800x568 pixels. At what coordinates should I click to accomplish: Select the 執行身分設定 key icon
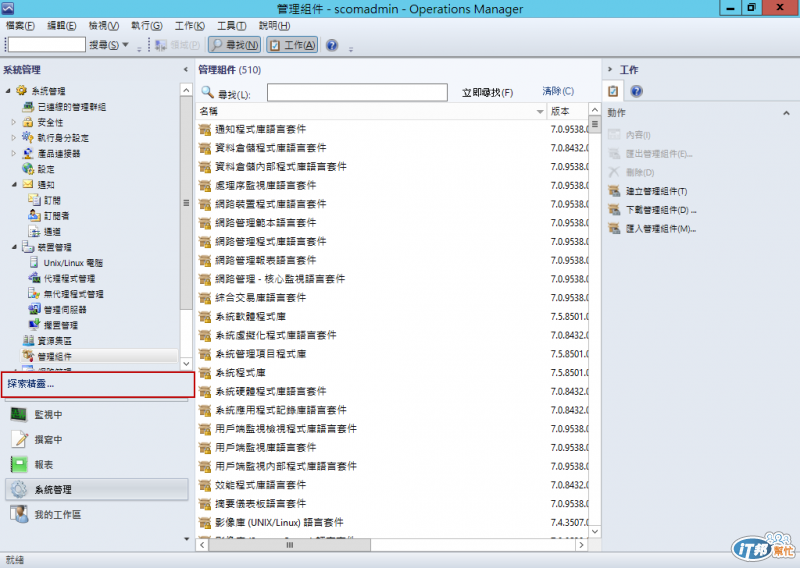28,138
